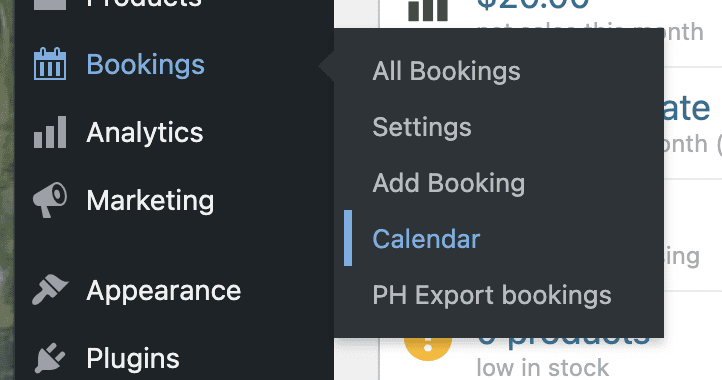Click the yellow exclamation stock warning icon

(427, 349)
